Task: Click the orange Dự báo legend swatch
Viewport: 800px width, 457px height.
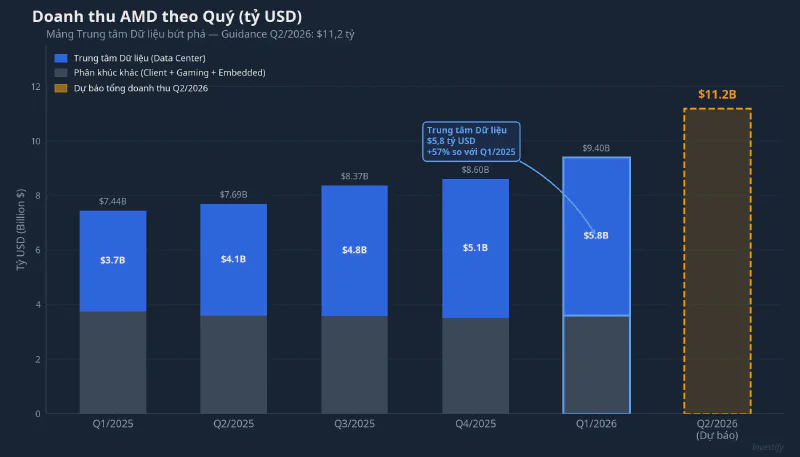Action: click(x=61, y=88)
